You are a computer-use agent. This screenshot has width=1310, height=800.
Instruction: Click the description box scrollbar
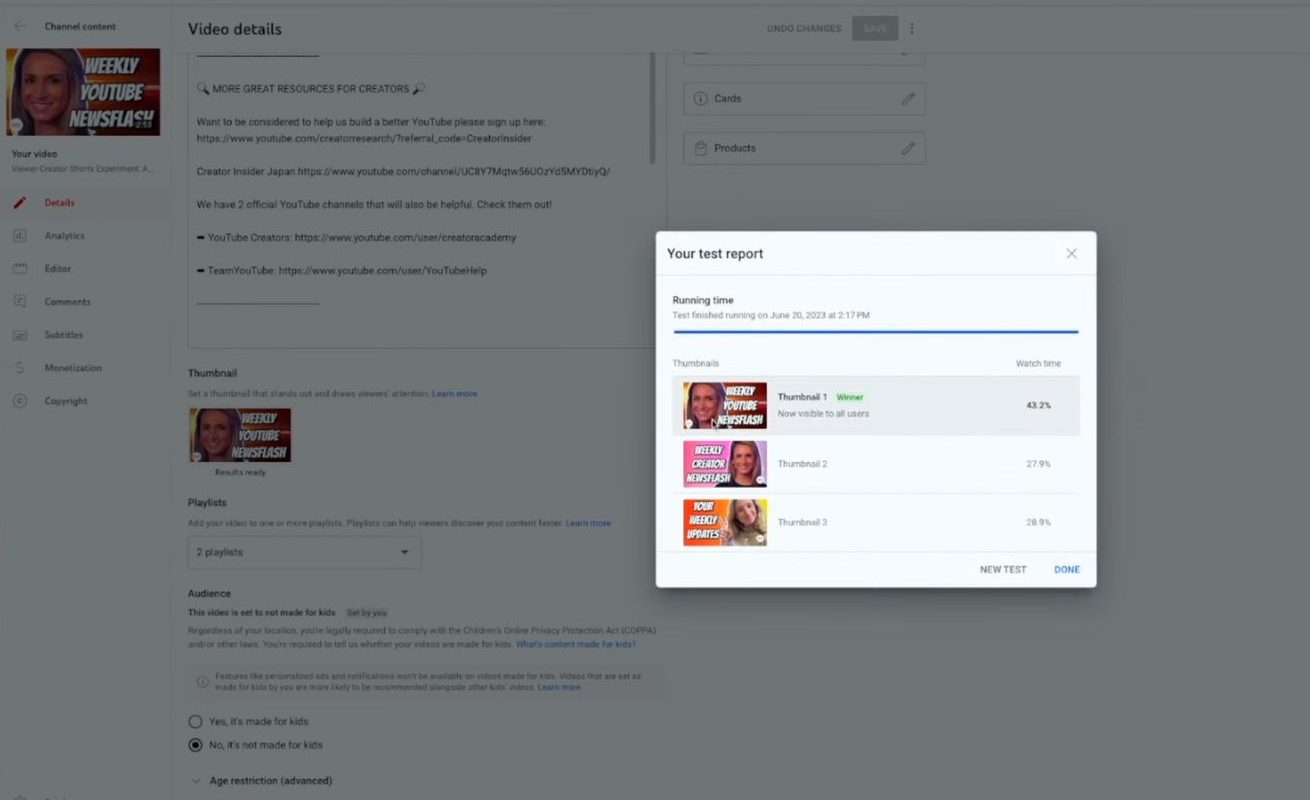(653, 110)
